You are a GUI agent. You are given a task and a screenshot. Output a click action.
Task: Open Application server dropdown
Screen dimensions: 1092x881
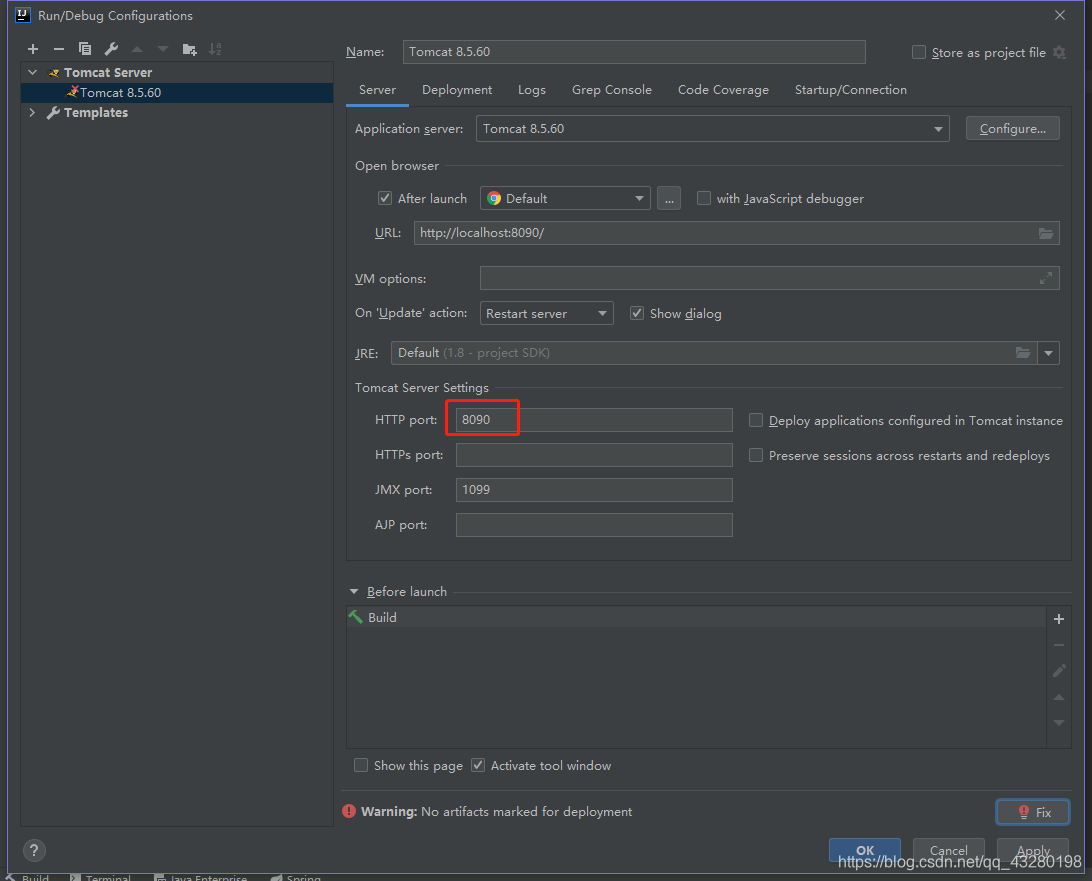(x=712, y=129)
